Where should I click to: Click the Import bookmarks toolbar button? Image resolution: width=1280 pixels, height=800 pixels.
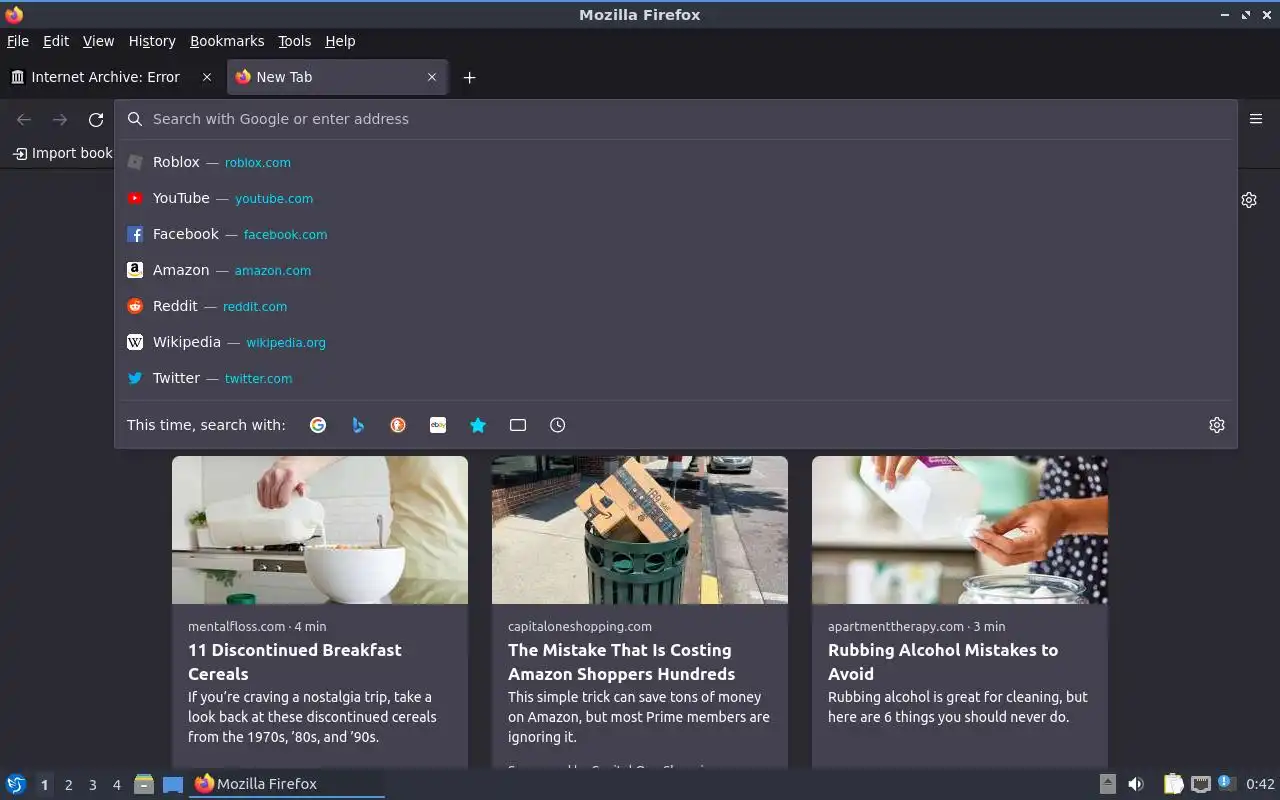(x=62, y=153)
